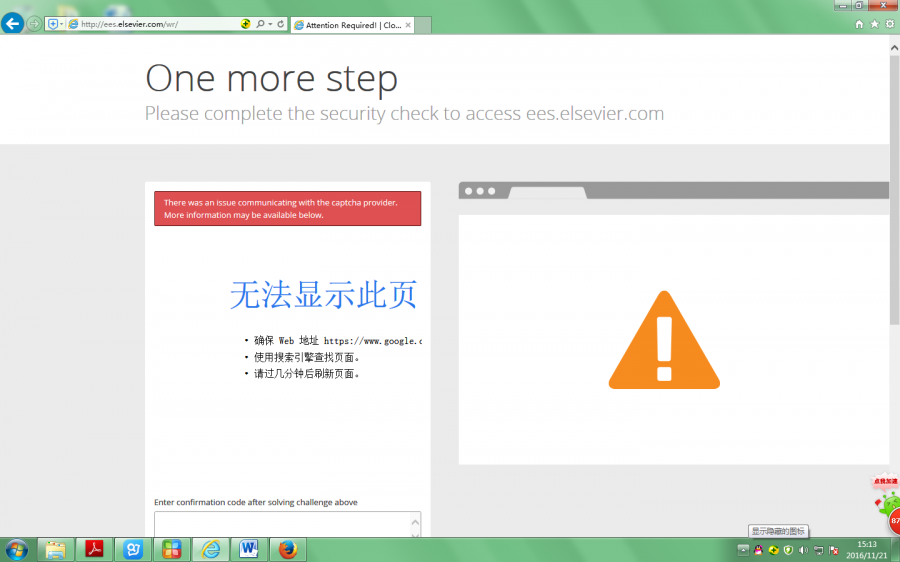This screenshot has height=562, width=900.
Task: Click the Refresh icon in address bar
Action: tap(281, 24)
